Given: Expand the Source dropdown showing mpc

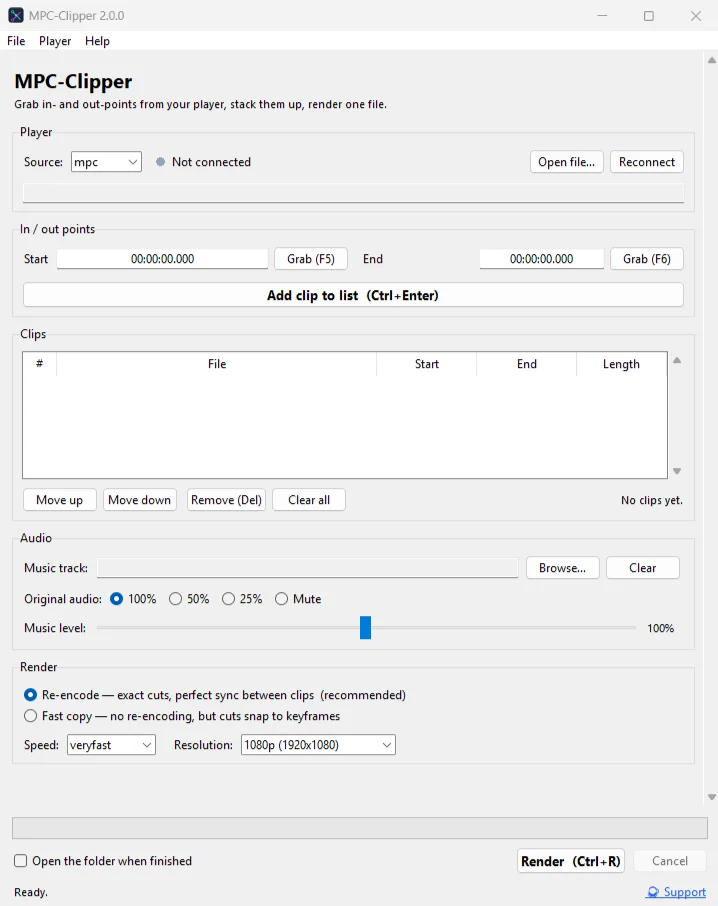Looking at the screenshot, I should click(x=106, y=162).
